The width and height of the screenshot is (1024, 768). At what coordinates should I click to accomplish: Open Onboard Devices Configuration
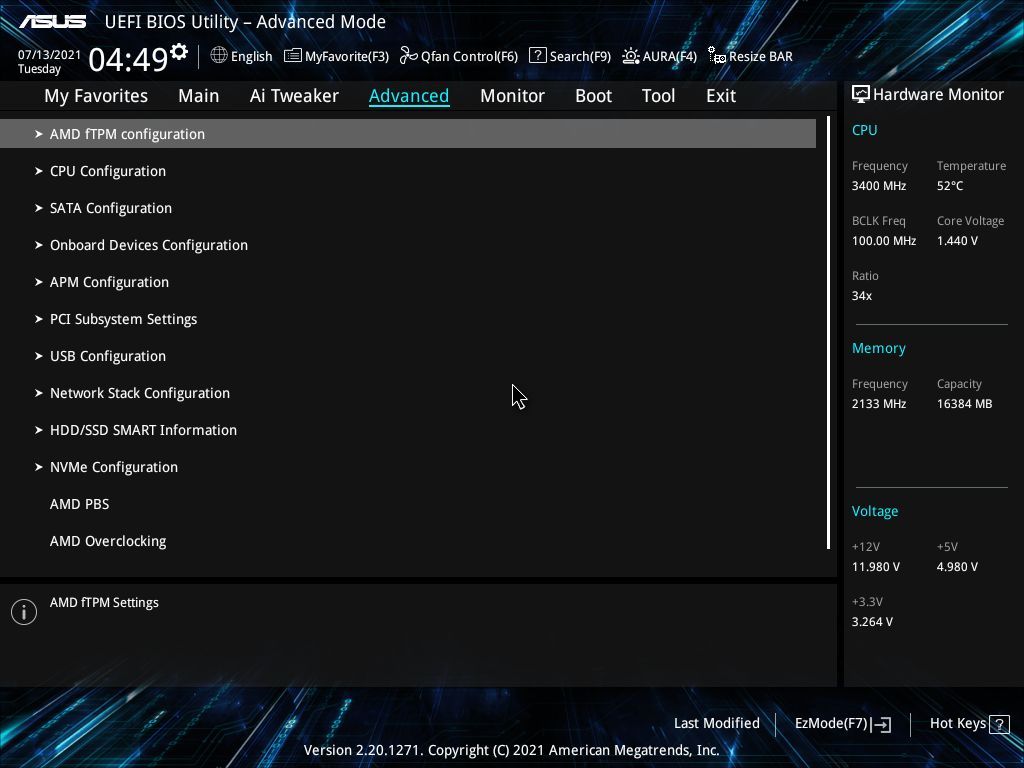click(408, 245)
